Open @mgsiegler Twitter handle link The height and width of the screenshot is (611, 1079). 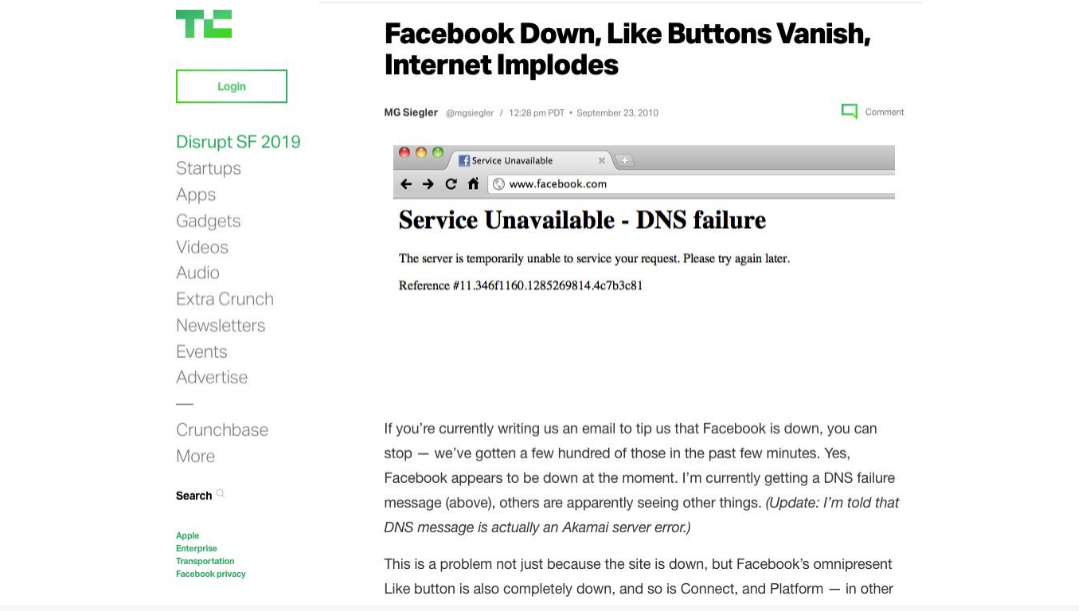coord(469,113)
